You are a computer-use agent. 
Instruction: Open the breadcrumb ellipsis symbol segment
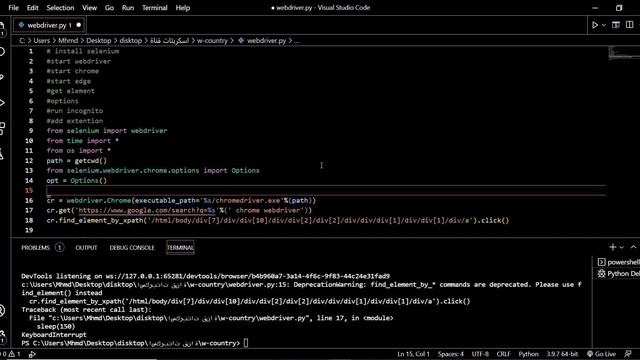point(297,41)
